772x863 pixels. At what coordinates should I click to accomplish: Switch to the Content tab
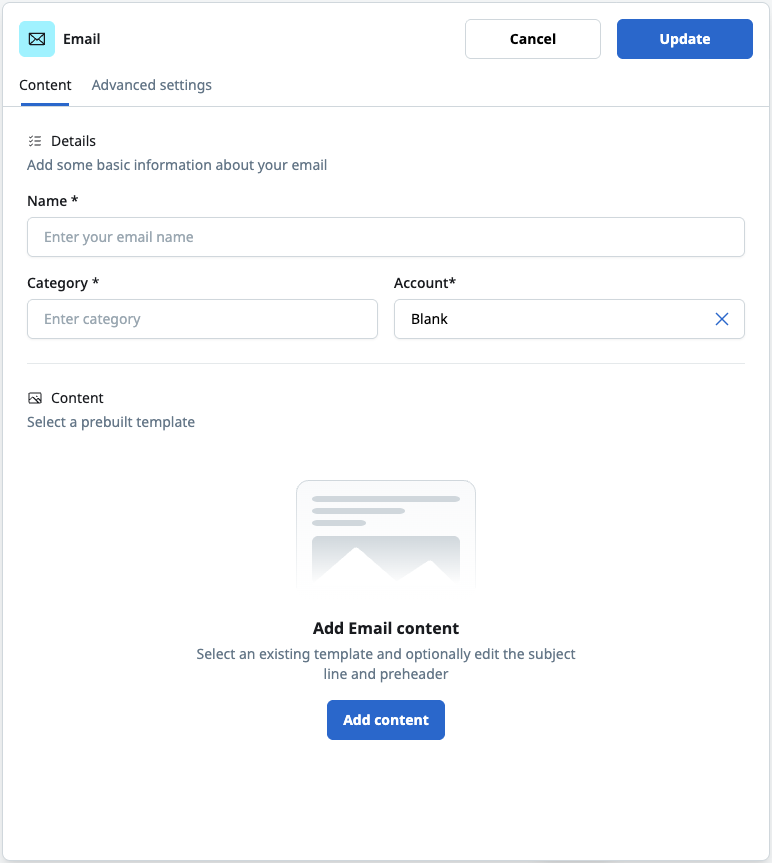[45, 85]
